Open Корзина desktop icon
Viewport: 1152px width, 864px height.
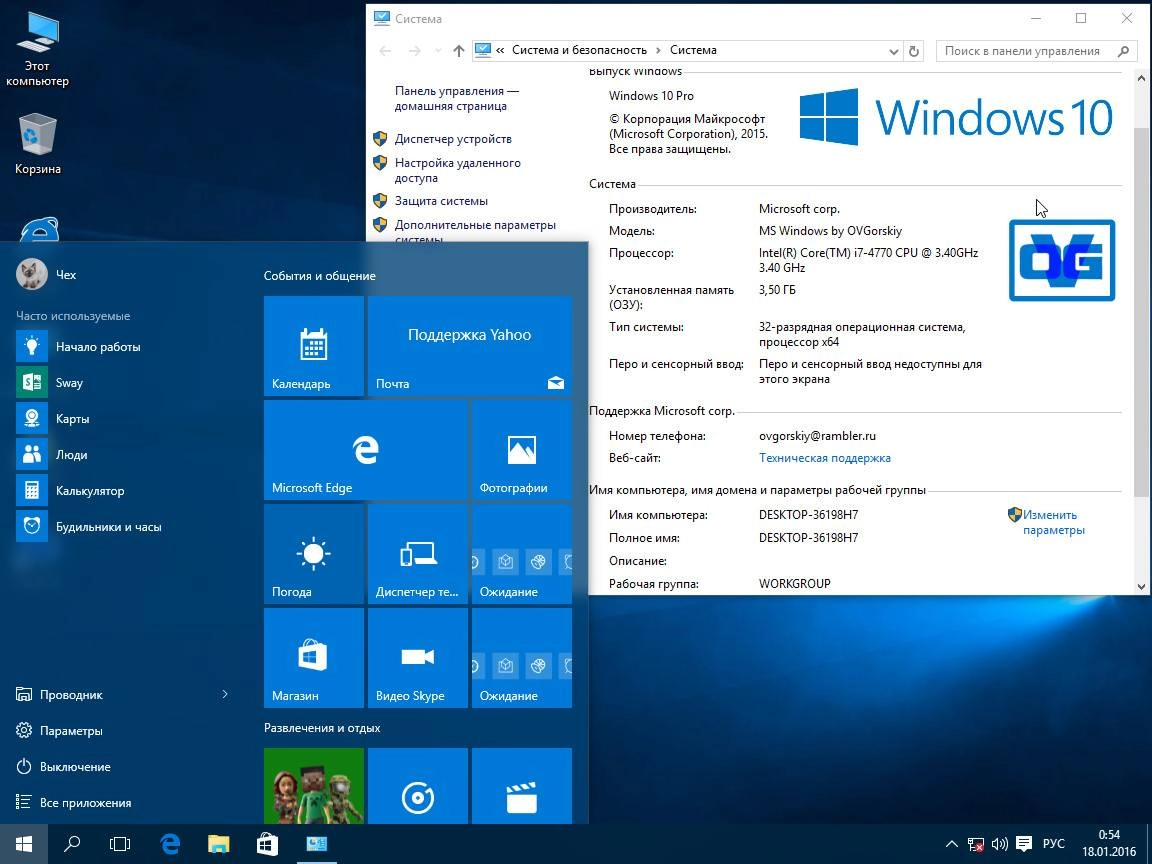click(37, 144)
